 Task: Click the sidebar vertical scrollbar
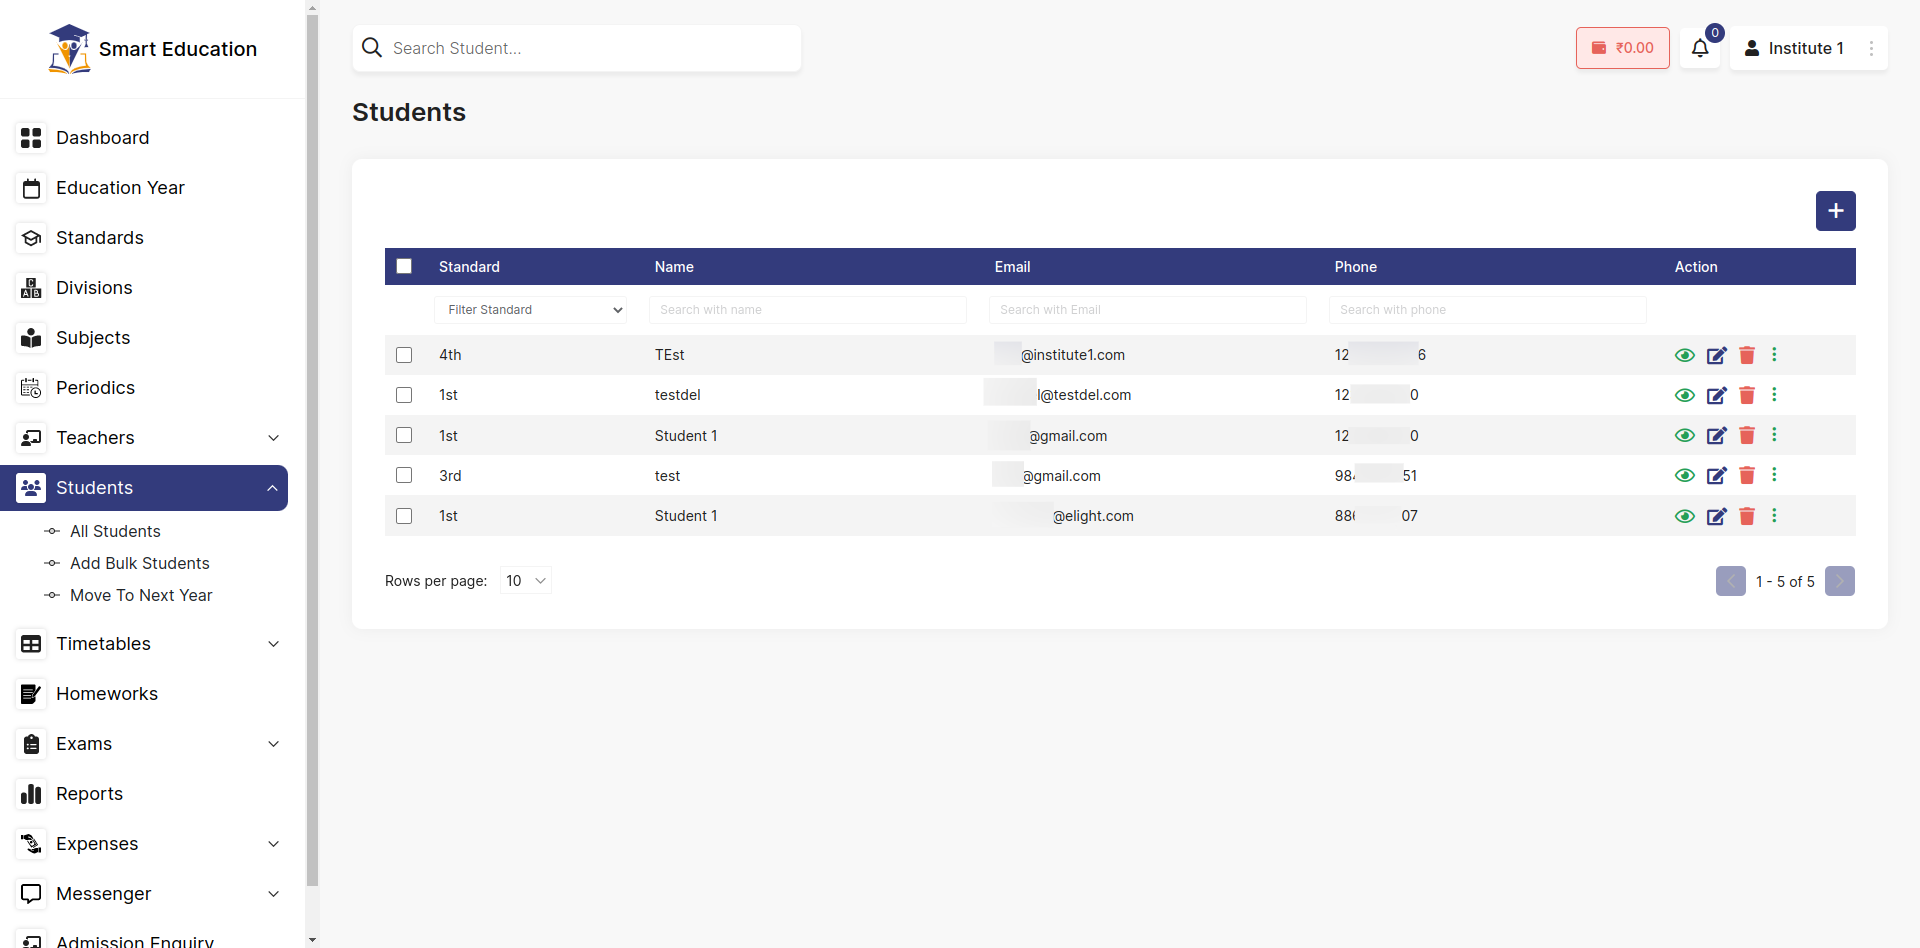click(312, 450)
